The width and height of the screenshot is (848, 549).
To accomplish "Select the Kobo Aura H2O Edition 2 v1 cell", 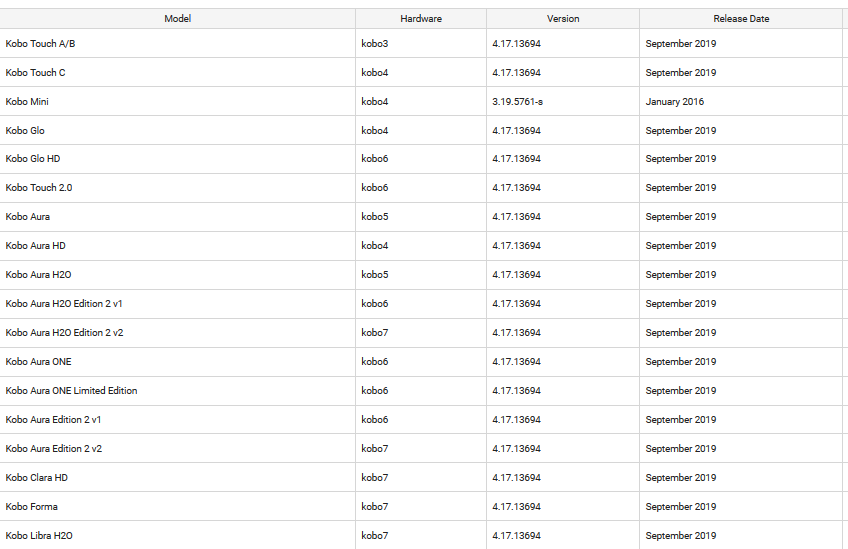I will point(64,304).
